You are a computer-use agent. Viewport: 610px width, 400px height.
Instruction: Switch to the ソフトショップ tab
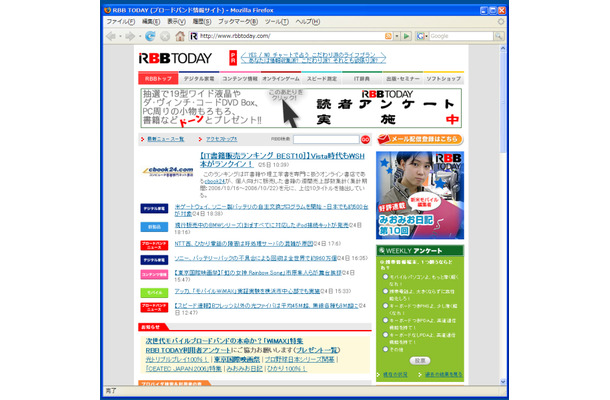pyautogui.click(x=443, y=78)
